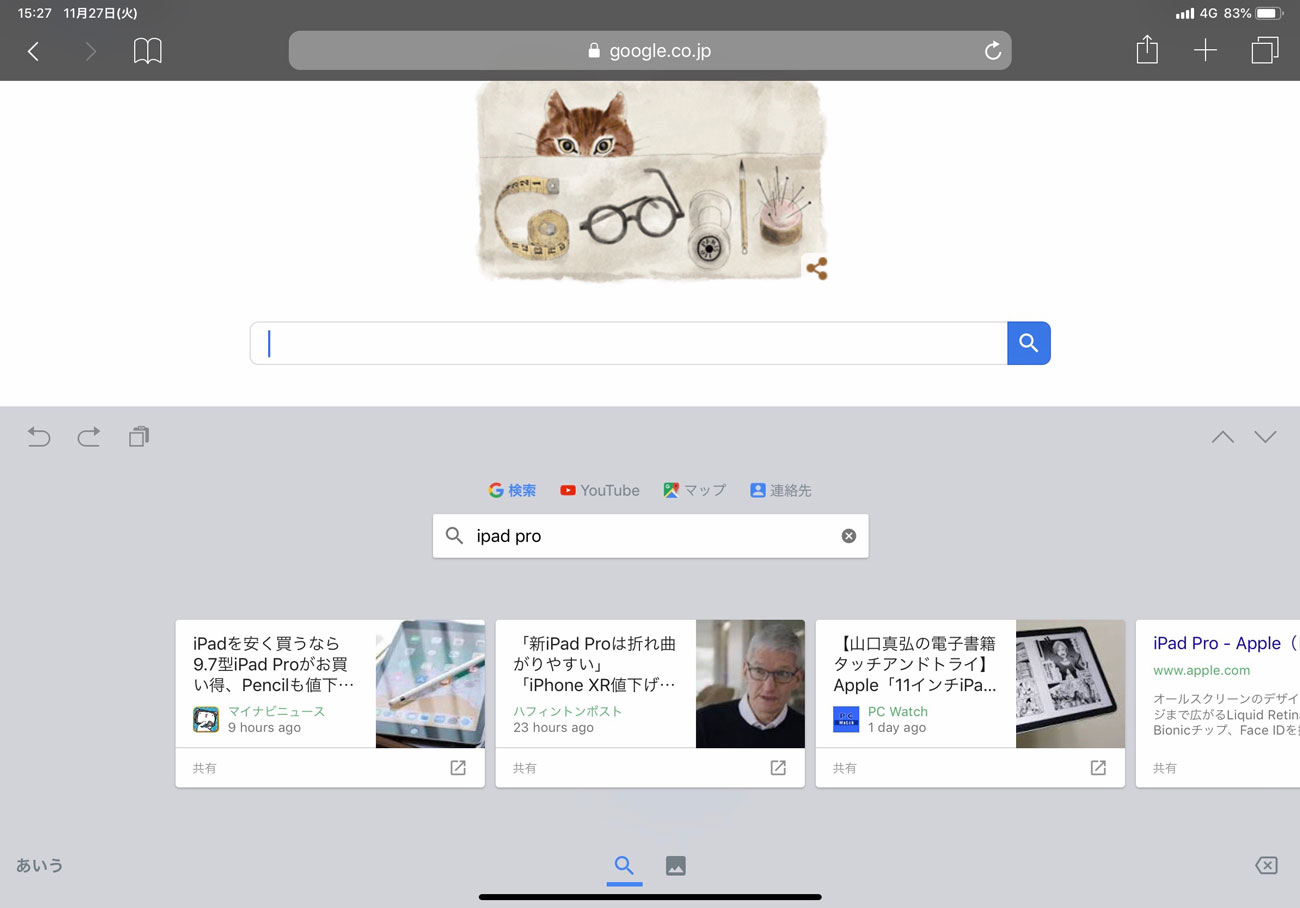Switch to the マップ tab
This screenshot has height=908, width=1300.
pos(694,490)
